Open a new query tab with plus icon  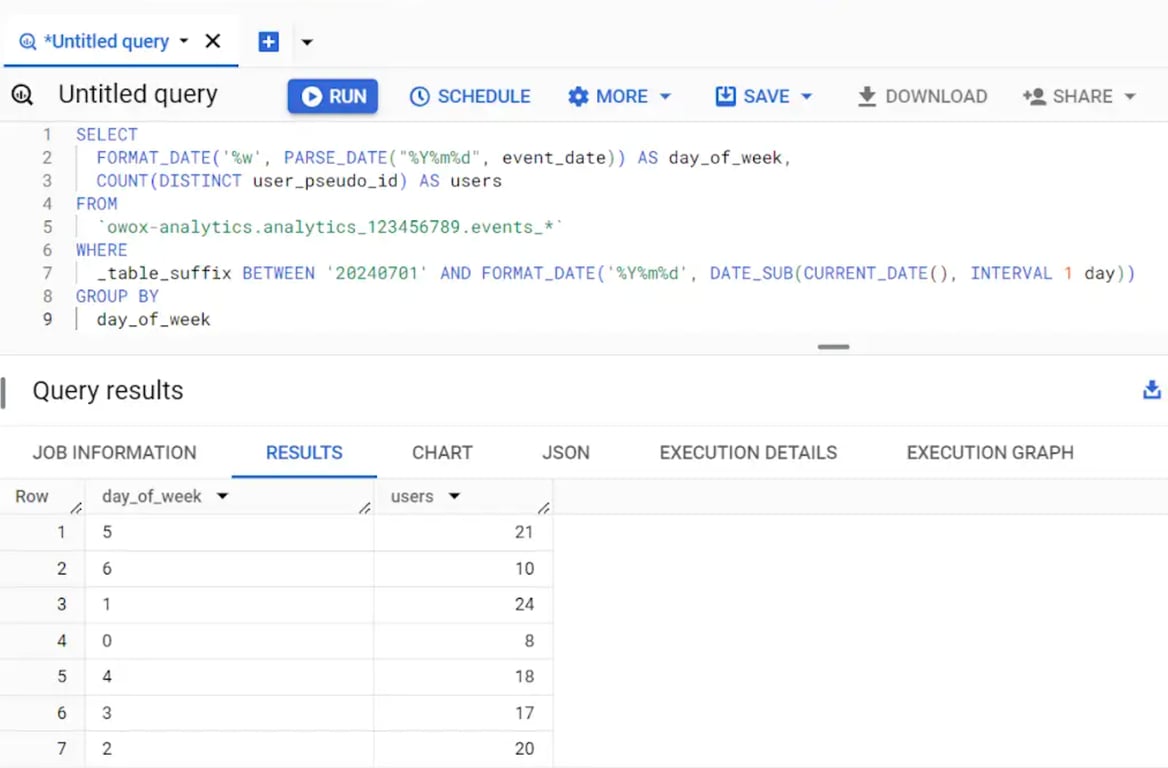(268, 42)
